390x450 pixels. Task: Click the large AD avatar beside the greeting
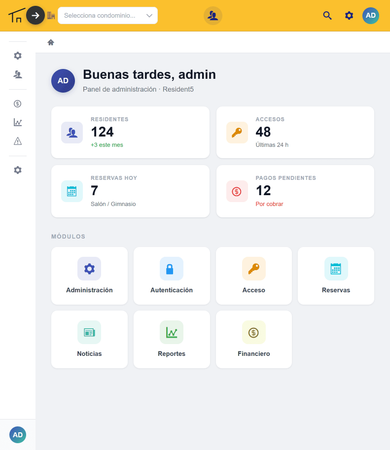point(63,81)
